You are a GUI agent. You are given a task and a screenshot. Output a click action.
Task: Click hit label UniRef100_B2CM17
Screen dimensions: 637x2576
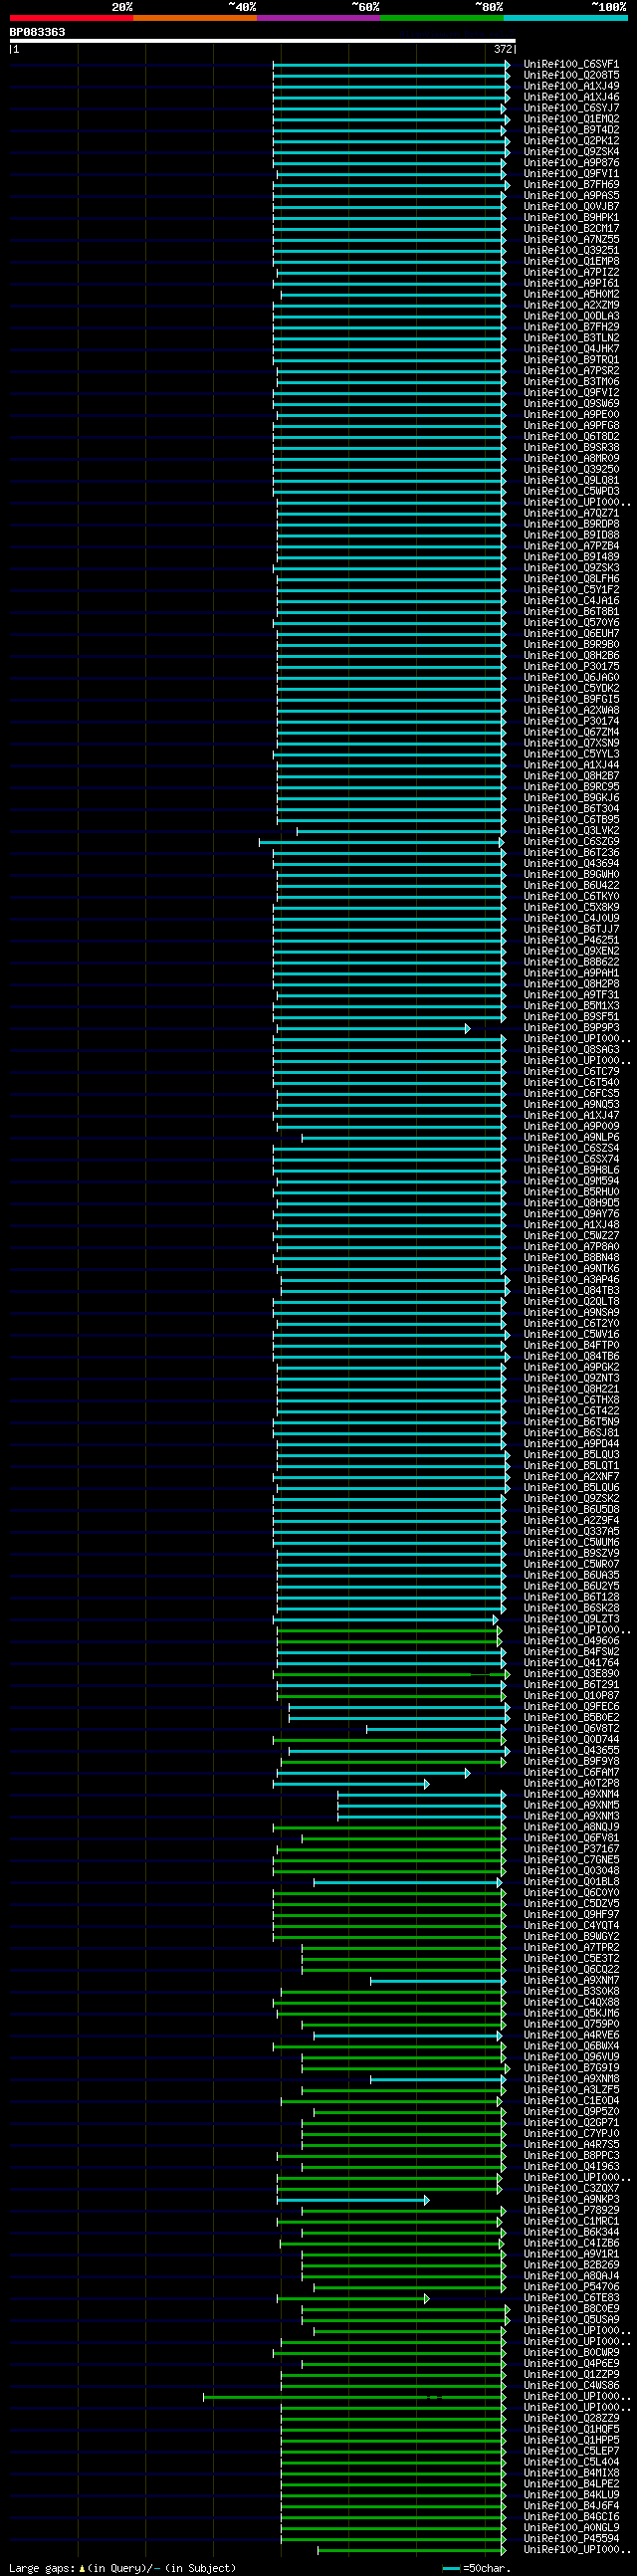click(x=571, y=229)
